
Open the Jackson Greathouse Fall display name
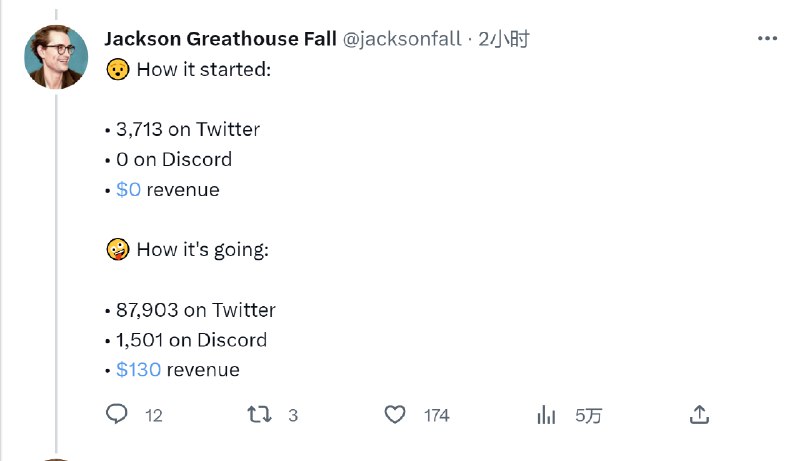(x=220, y=40)
